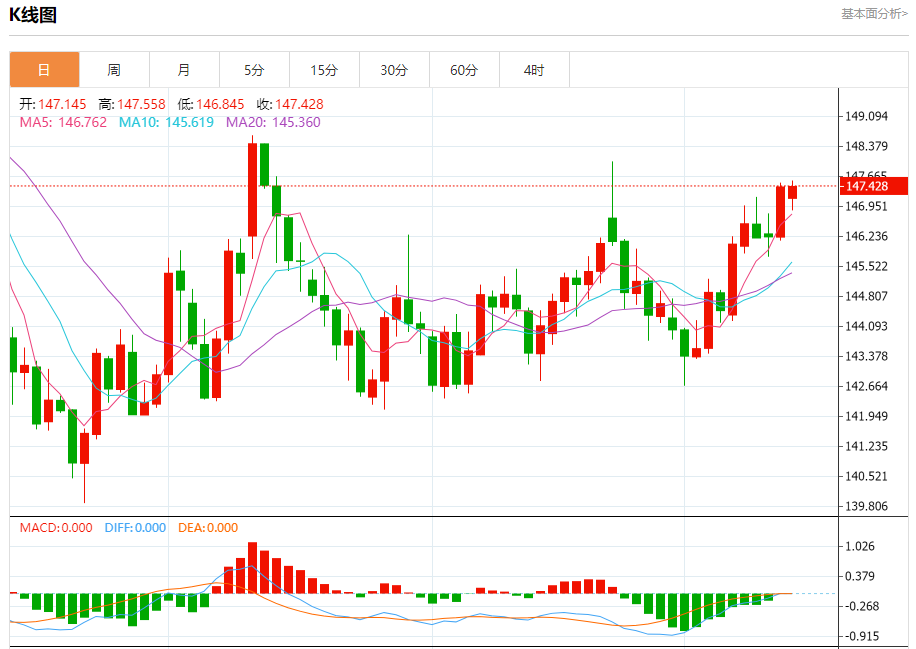Select the daily 日 chart tab

pyautogui.click(x=44, y=70)
